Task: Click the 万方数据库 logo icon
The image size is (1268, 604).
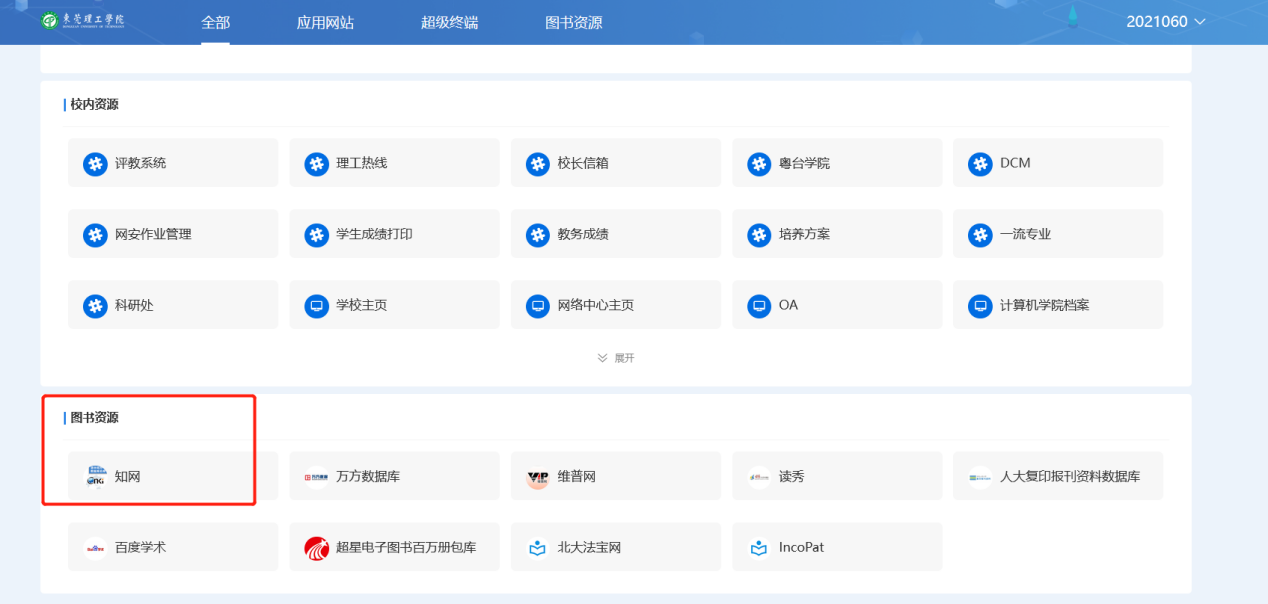Action: click(316, 477)
